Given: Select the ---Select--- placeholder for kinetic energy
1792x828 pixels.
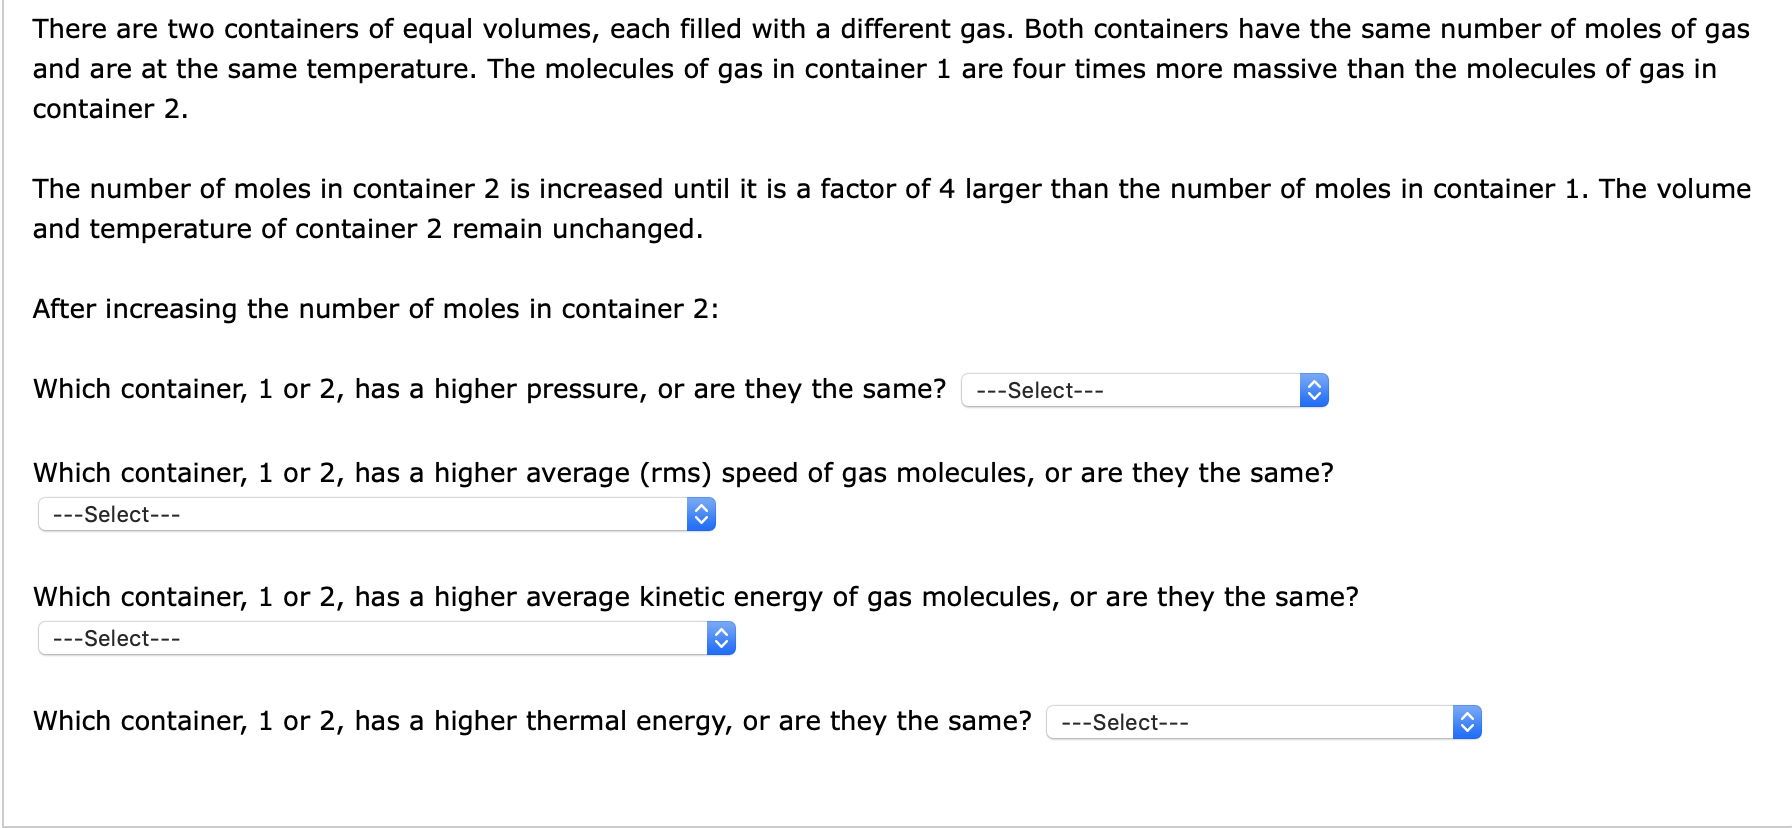Looking at the screenshot, I should (x=115, y=638).
